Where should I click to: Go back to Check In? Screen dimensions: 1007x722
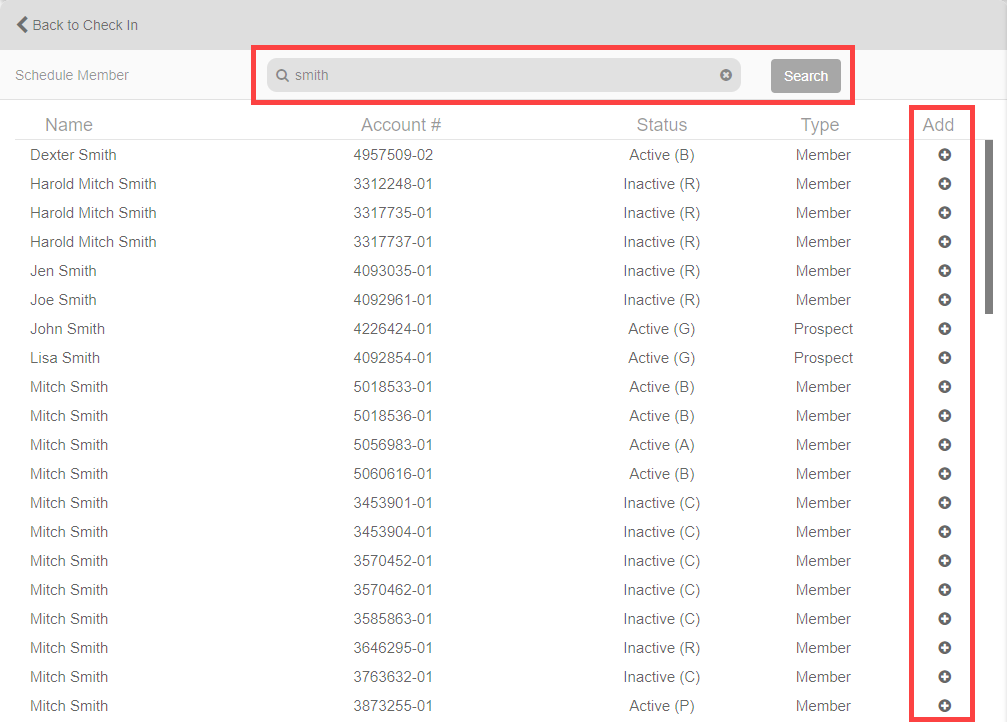click(77, 25)
